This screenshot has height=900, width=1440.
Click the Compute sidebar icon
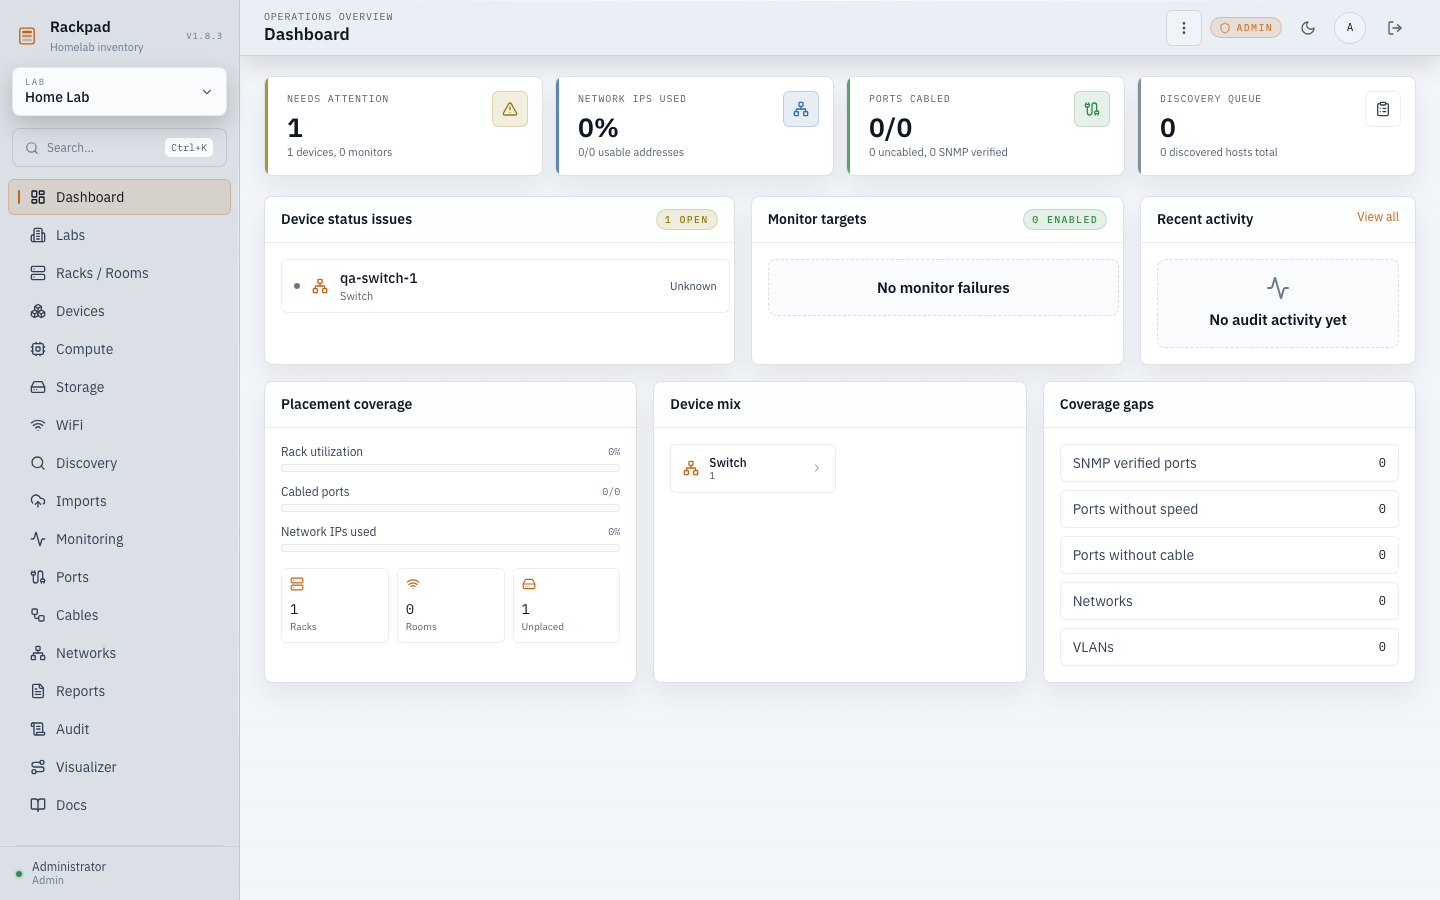(x=38, y=349)
